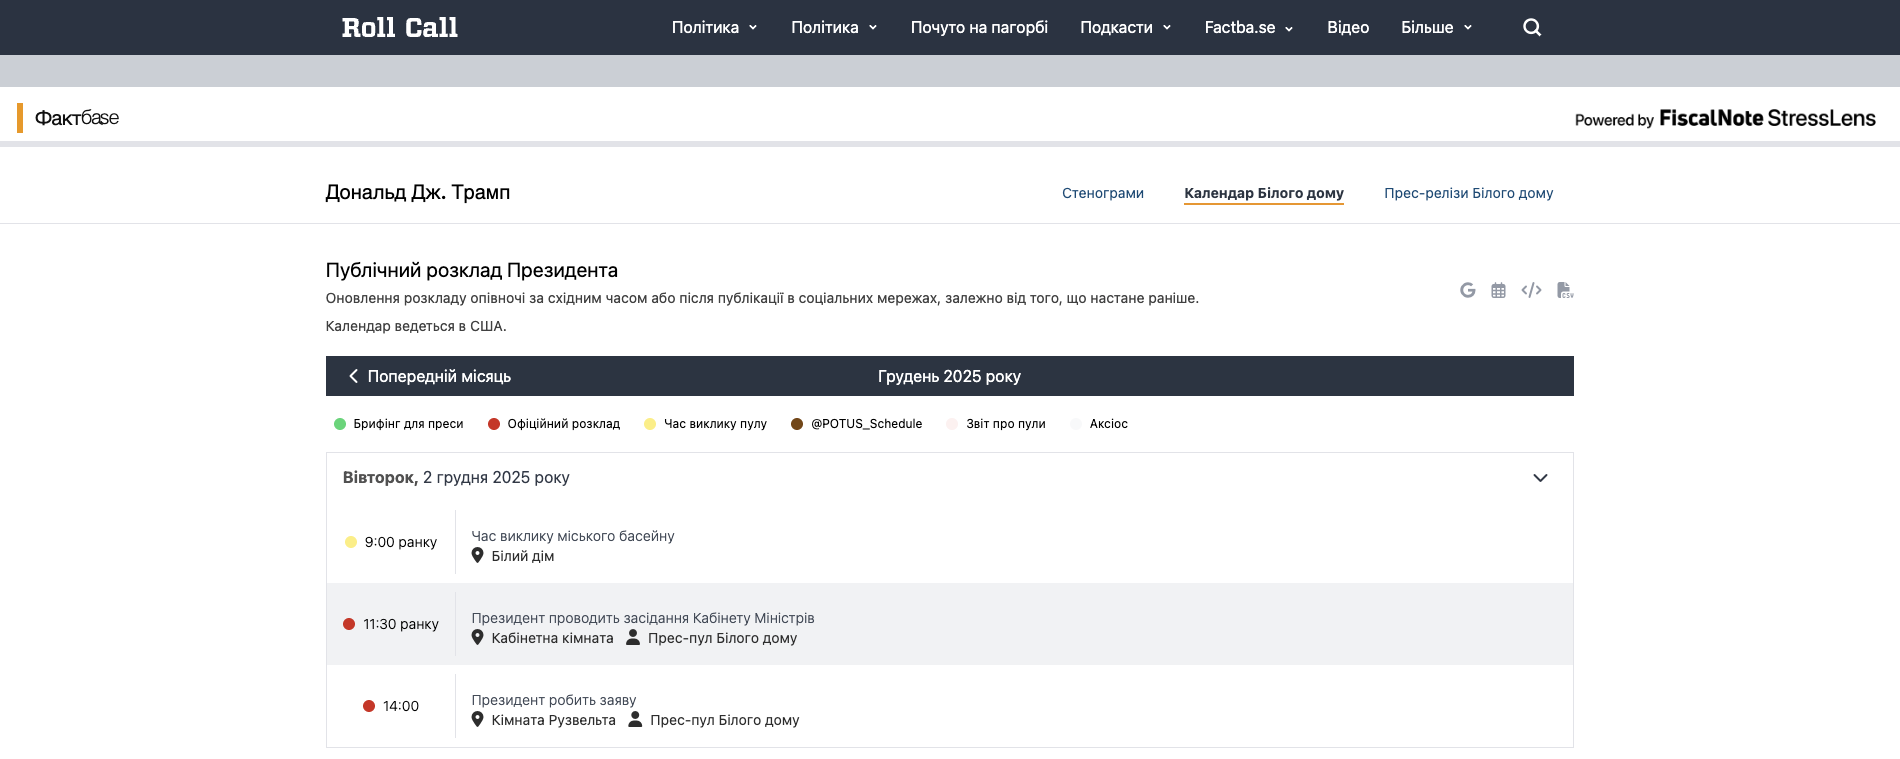Open the Почуто на пагорбі link
The image size is (1900, 759).
coord(978,27)
